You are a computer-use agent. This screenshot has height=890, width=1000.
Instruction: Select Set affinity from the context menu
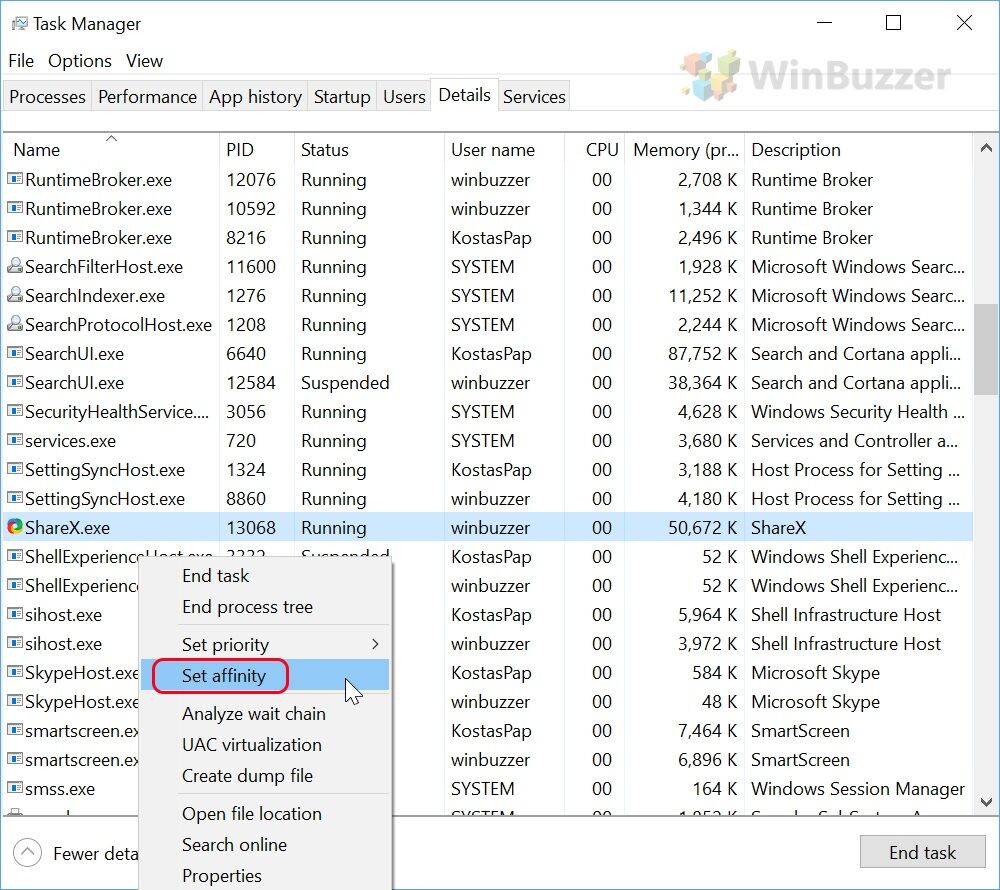[220, 676]
